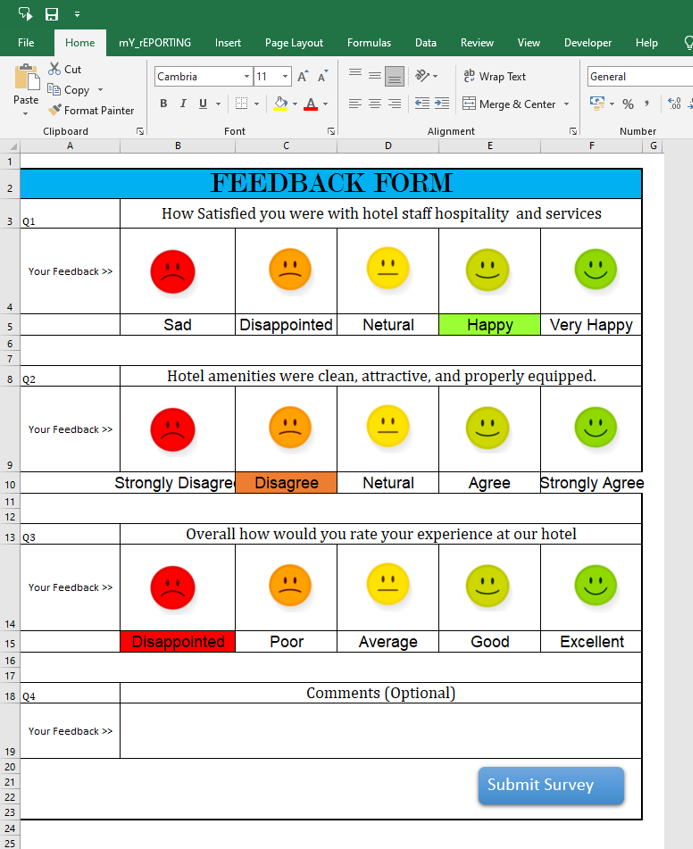Click the Submit Survey button

(550, 786)
